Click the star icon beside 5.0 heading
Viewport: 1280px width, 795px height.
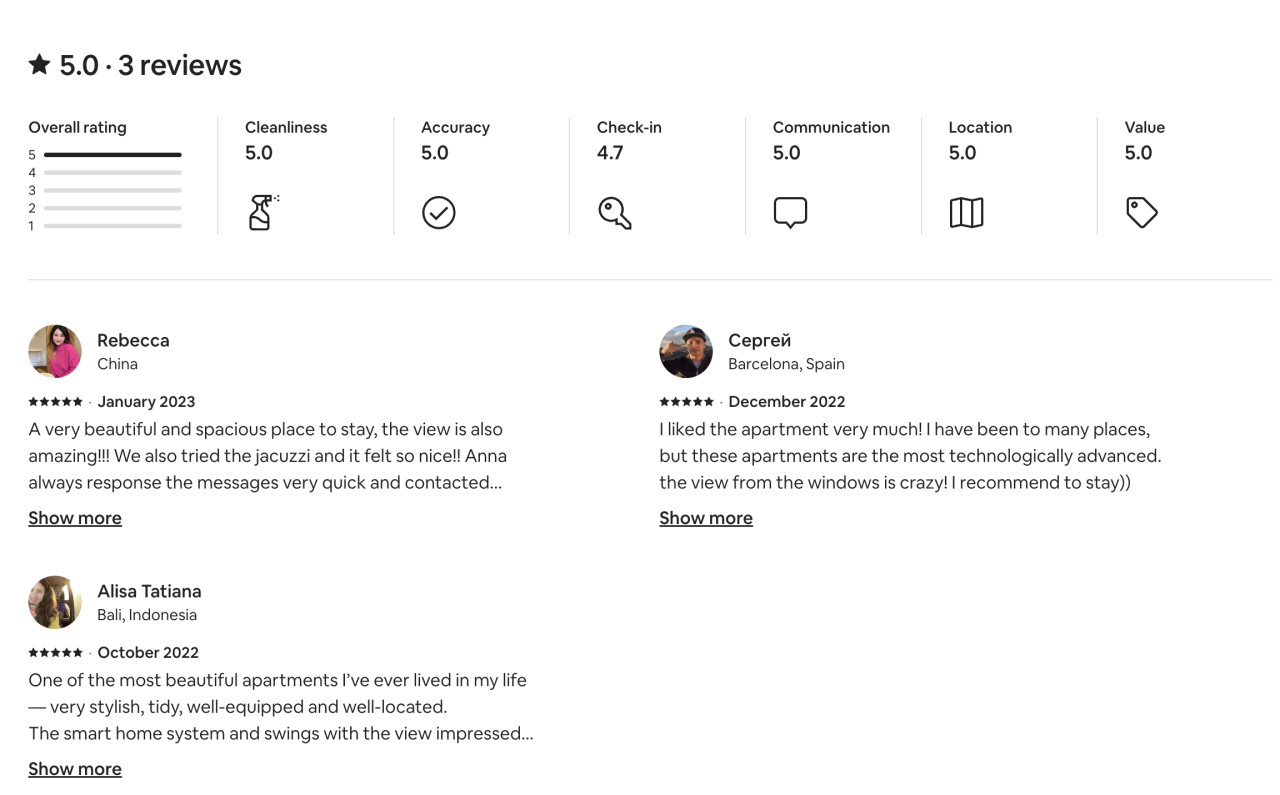click(39, 65)
